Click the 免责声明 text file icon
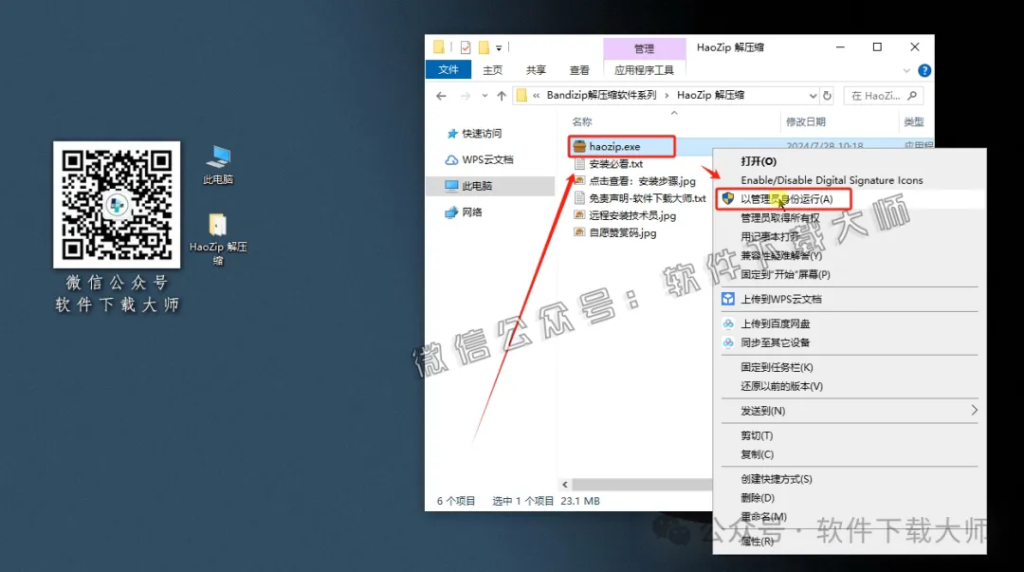Viewport: 1024px width, 572px height. pos(579,198)
